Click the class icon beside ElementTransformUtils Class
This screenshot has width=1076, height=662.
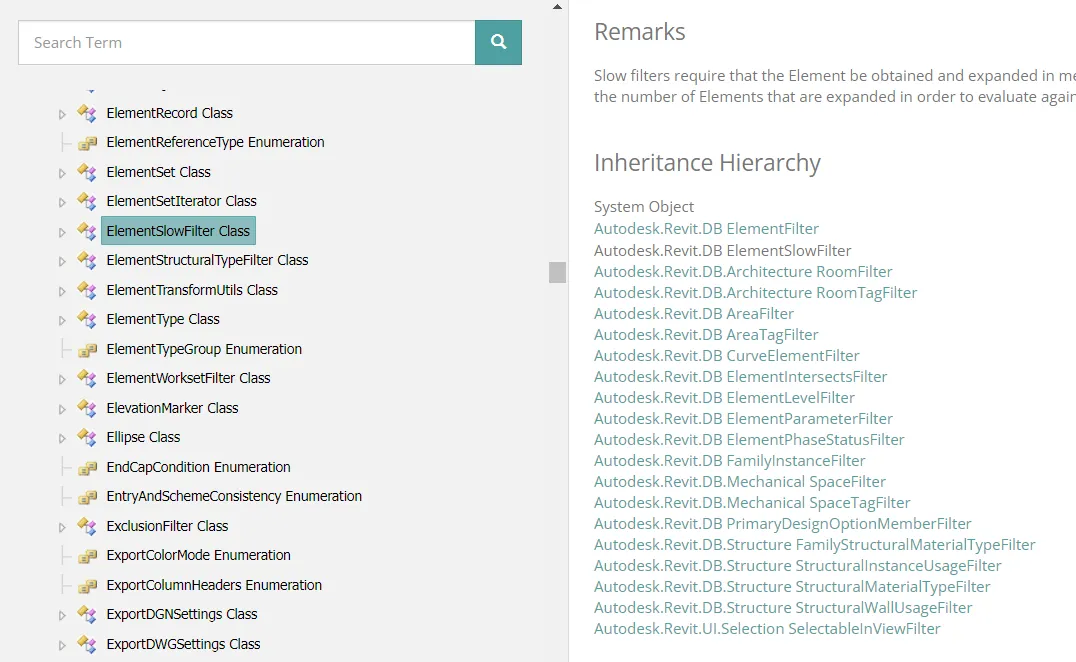click(x=86, y=290)
